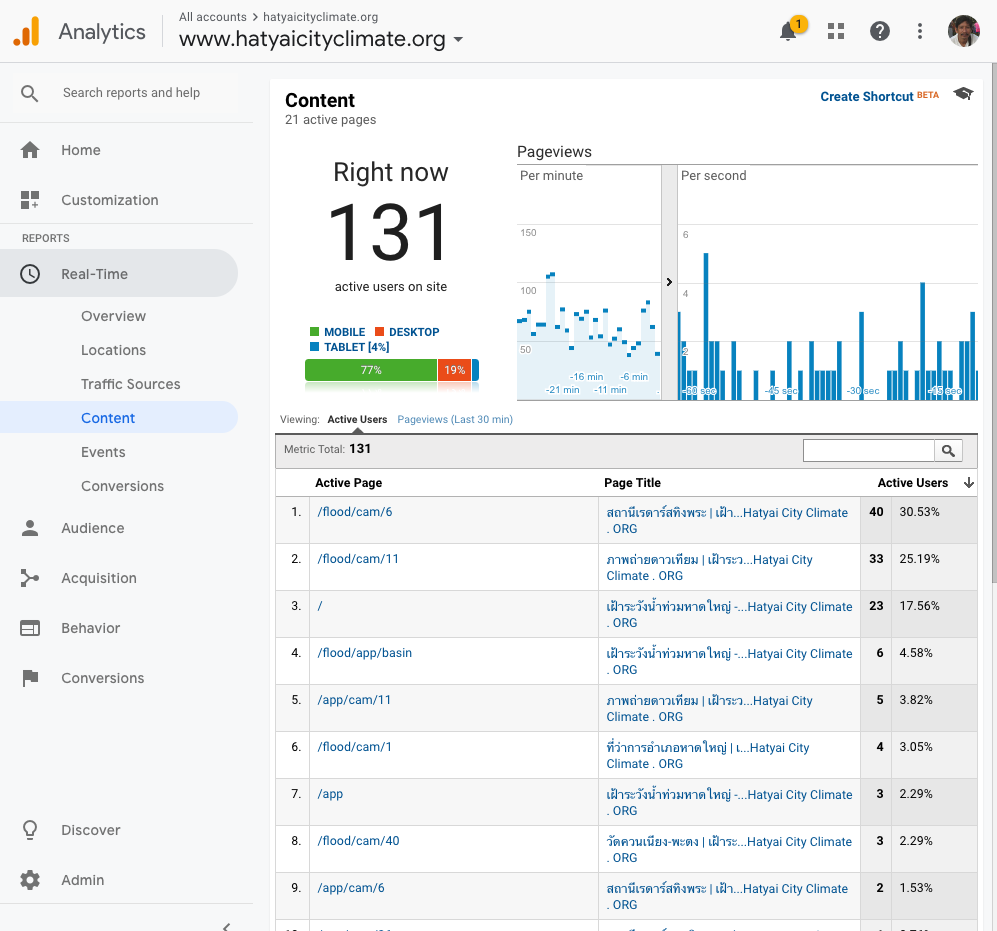Screen dimensions: 997x931
Task: Click All accounts breadcrumb link
Action: (212, 17)
